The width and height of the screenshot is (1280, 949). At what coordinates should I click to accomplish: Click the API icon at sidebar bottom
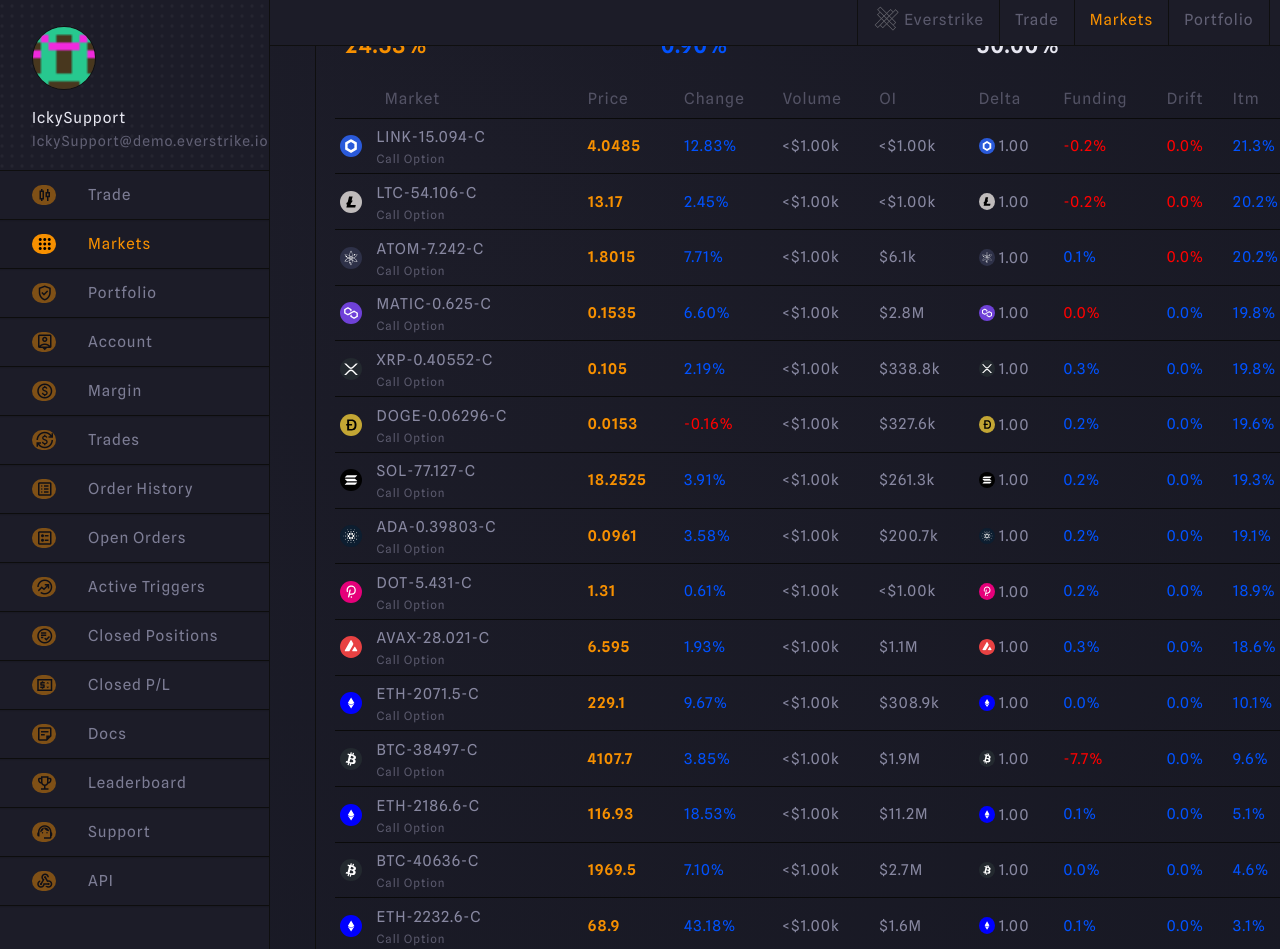pyautogui.click(x=44, y=880)
